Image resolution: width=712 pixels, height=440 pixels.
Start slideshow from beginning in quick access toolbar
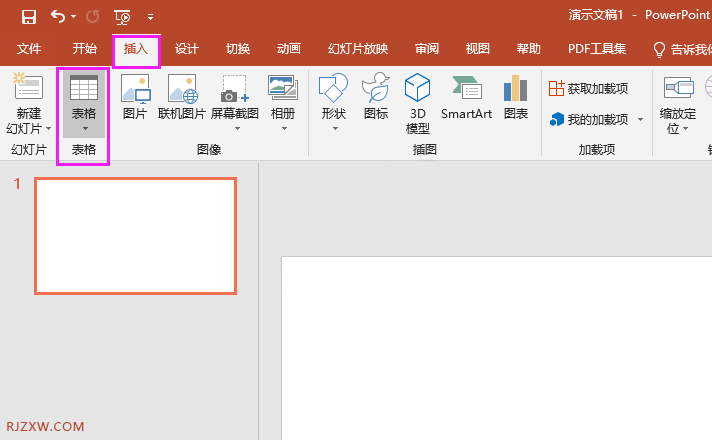[122, 17]
